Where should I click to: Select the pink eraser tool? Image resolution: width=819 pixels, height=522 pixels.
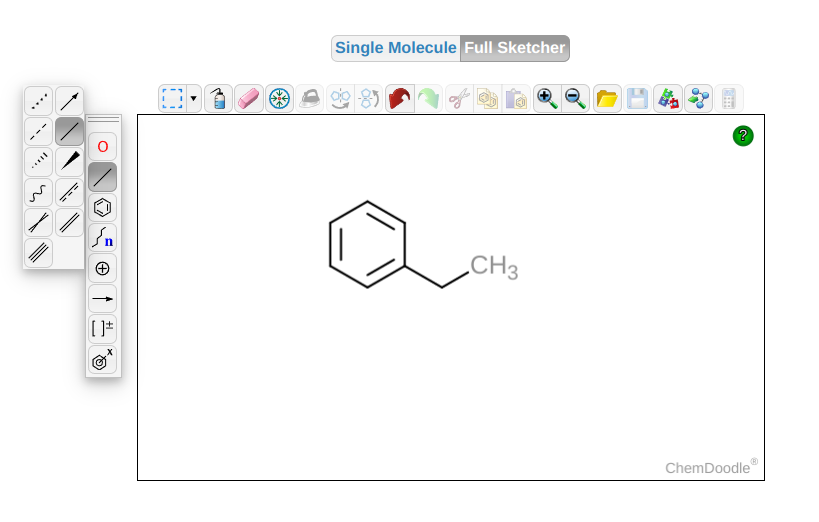pos(249,98)
